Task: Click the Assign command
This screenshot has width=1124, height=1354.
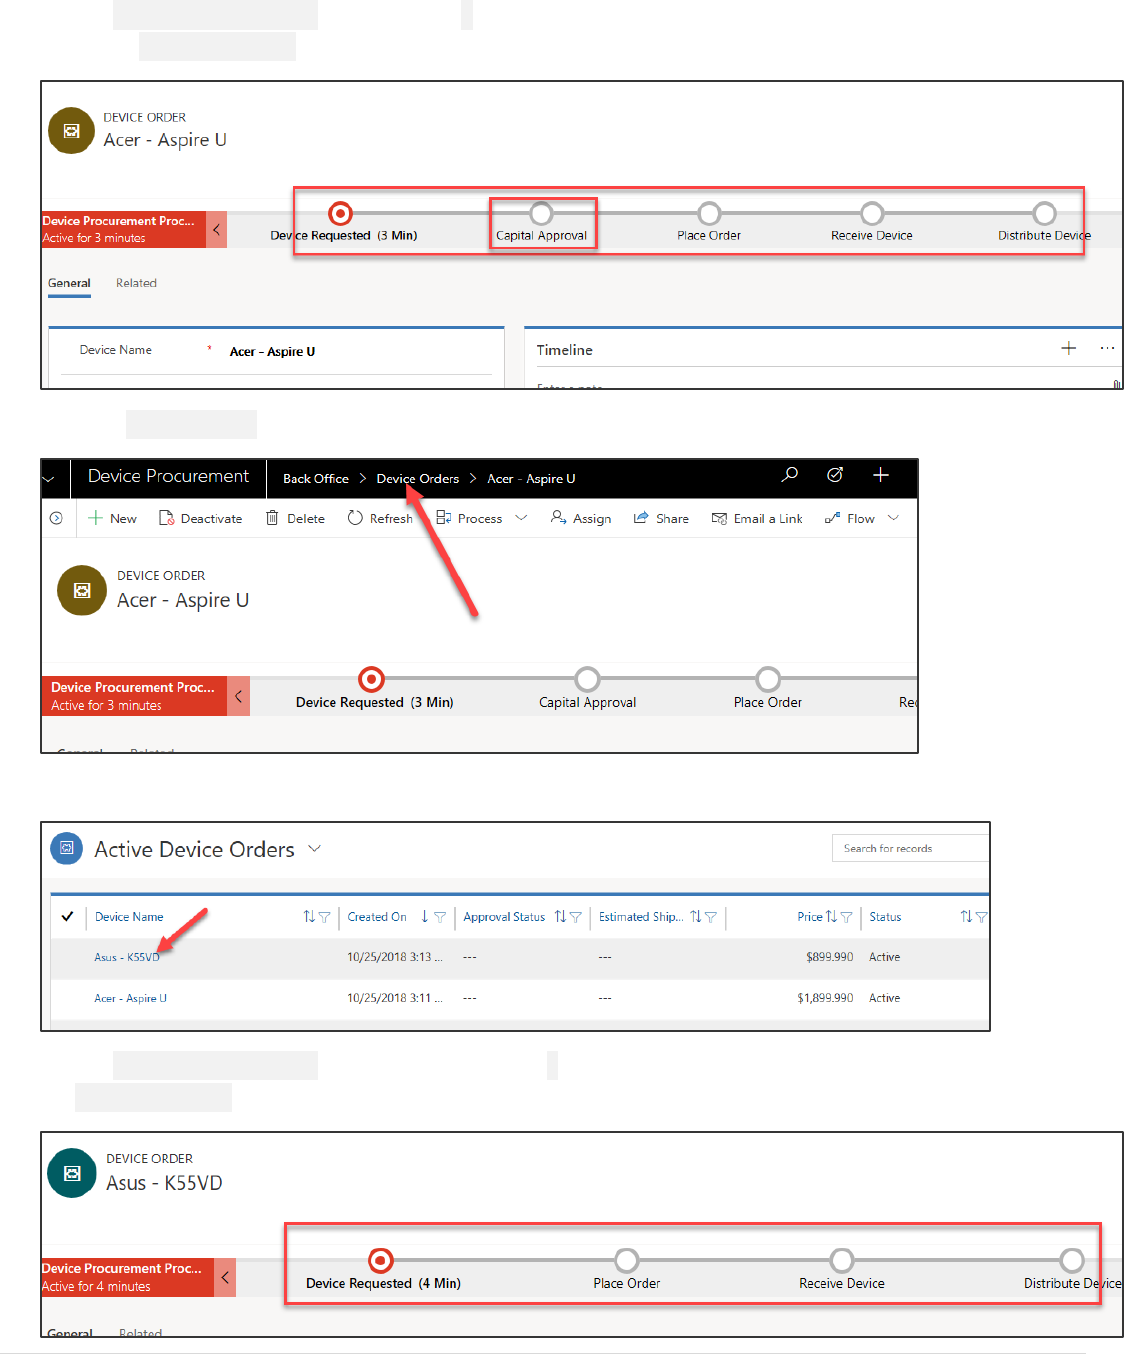Action: (581, 518)
